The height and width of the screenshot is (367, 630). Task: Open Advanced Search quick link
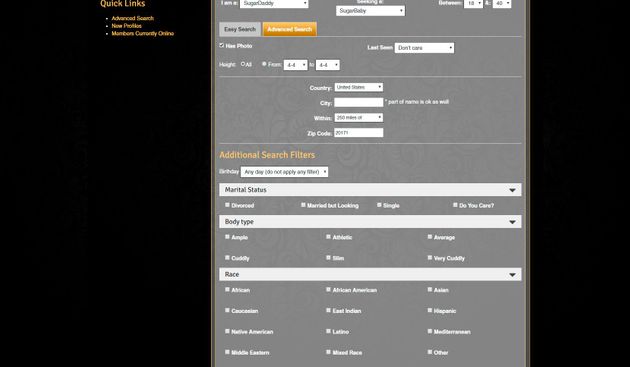[x=132, y=18]
